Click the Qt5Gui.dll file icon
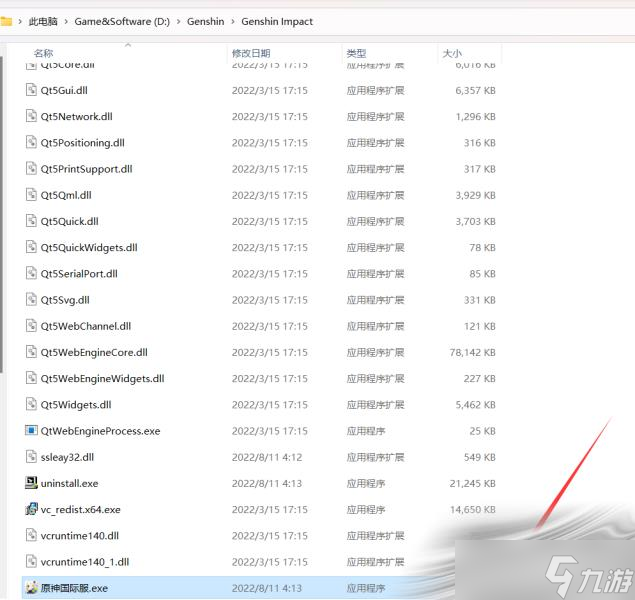Screen dimensions: 635x600 31,90
